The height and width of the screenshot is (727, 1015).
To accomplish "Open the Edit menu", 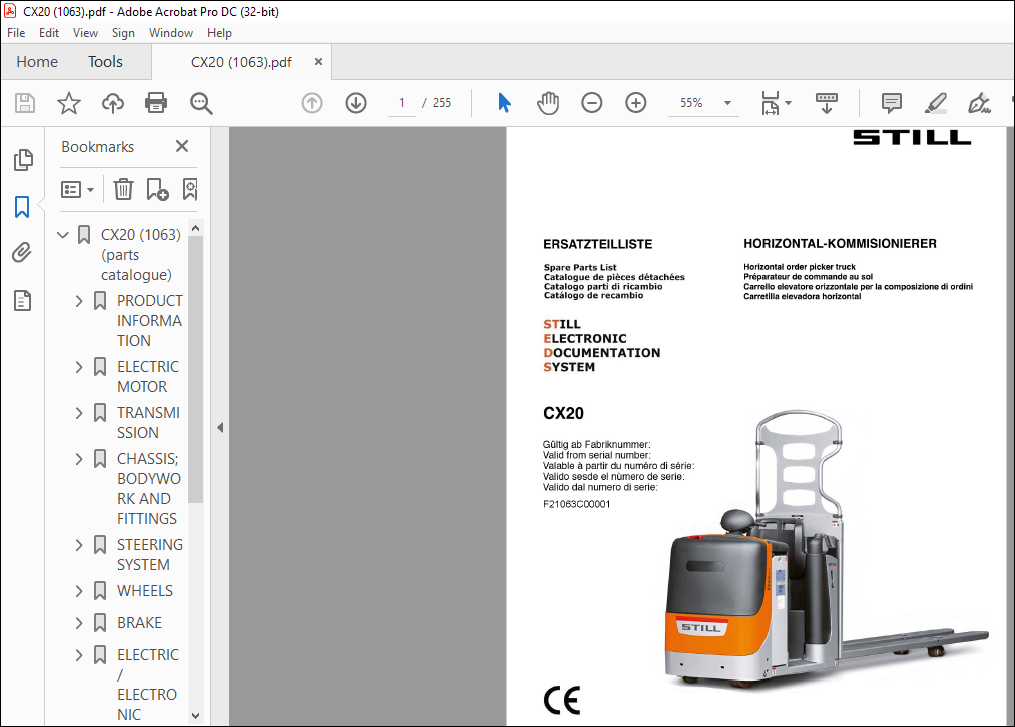I will coord(49,32).
